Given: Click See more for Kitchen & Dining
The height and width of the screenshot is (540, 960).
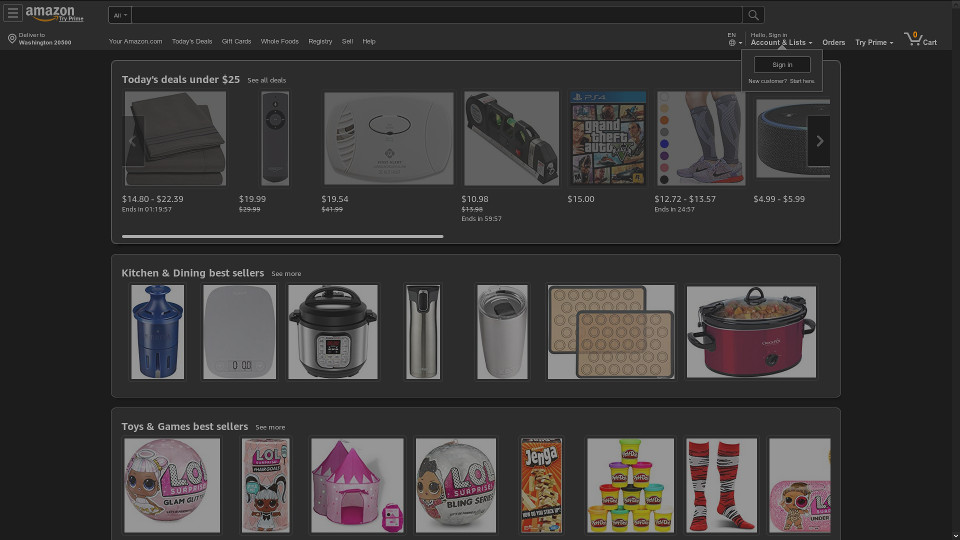Looking at the screenshot, I should pos(286,274).
